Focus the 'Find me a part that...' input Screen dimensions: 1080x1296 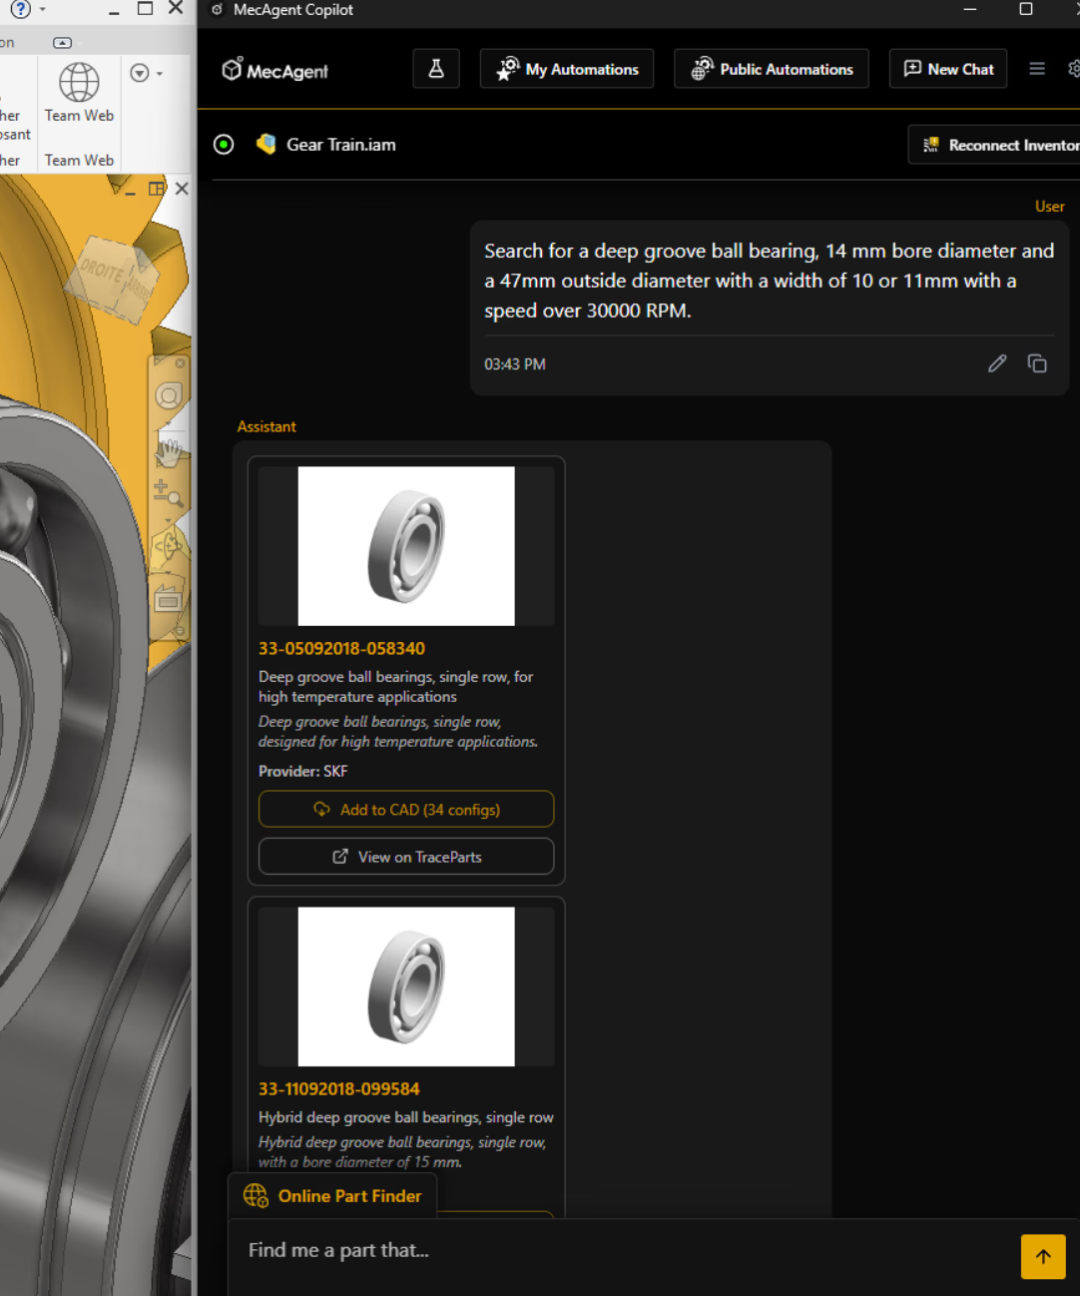tap(625, 1251)
